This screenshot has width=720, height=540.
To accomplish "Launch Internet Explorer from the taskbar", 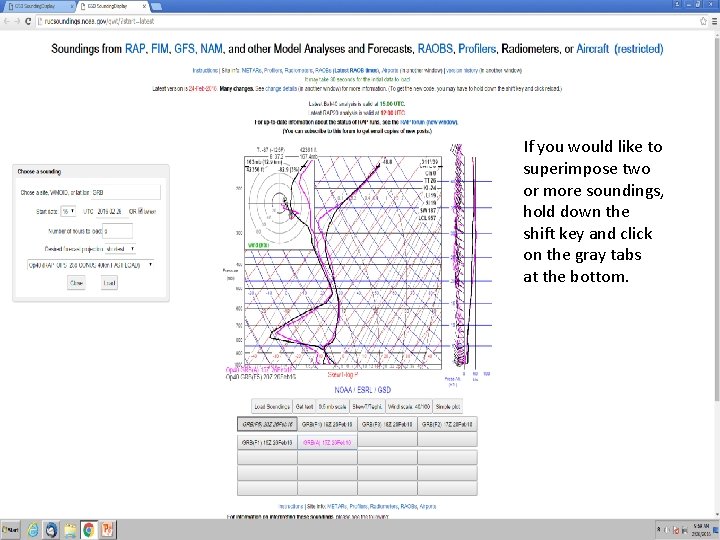I will (33, 529).
